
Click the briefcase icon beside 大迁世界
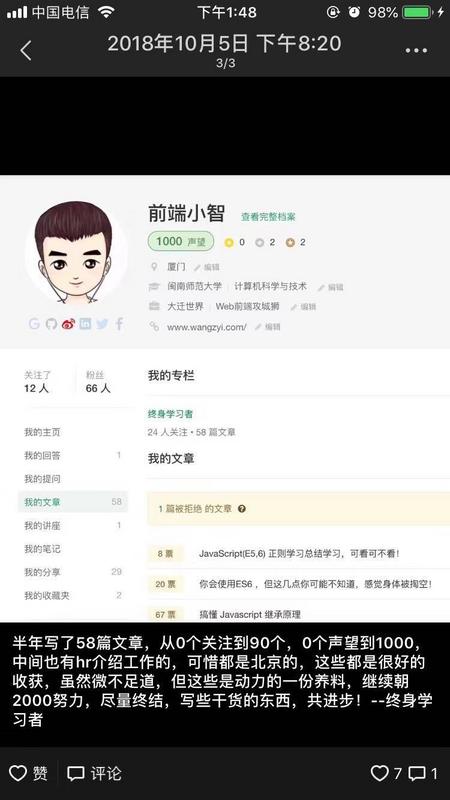pyautogui.click(x=154, y=307)
